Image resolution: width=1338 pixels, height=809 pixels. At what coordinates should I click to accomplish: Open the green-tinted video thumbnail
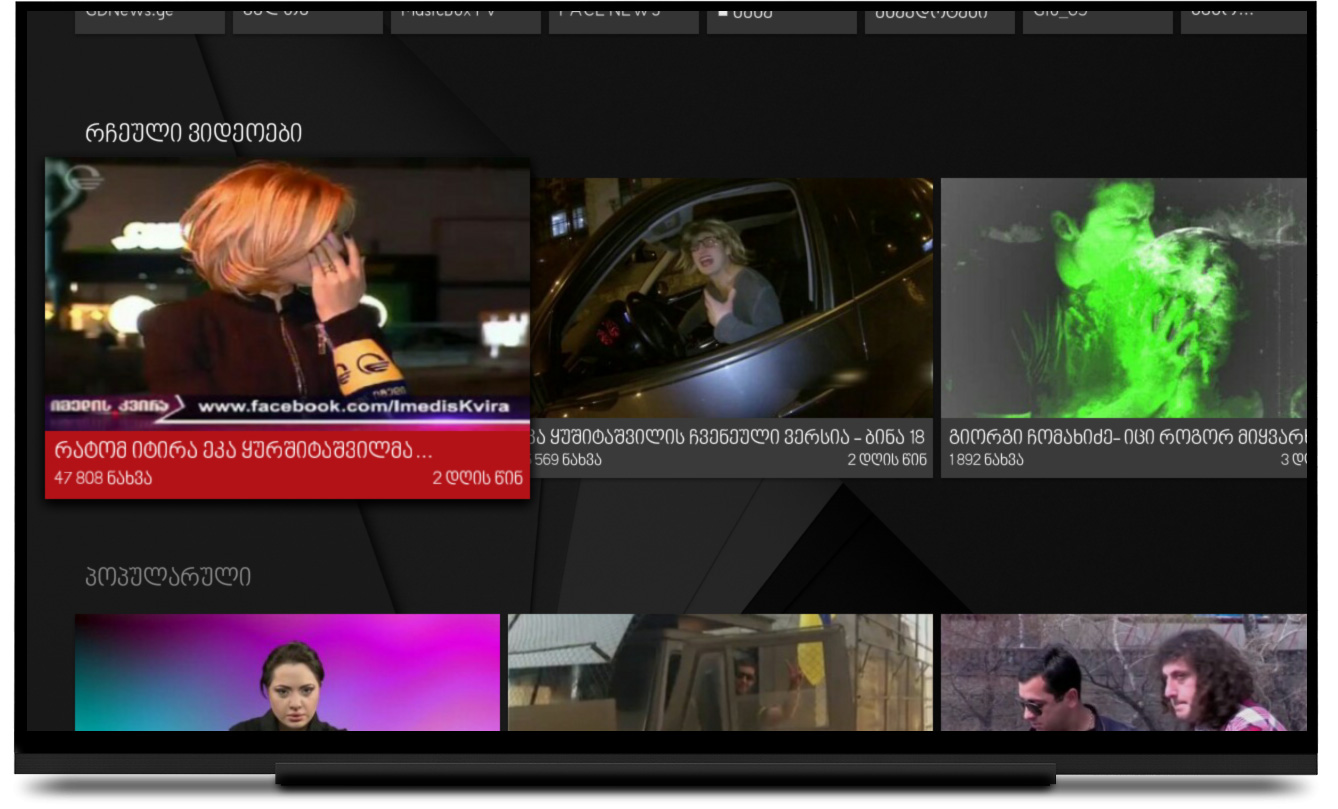click(1123, 297)
